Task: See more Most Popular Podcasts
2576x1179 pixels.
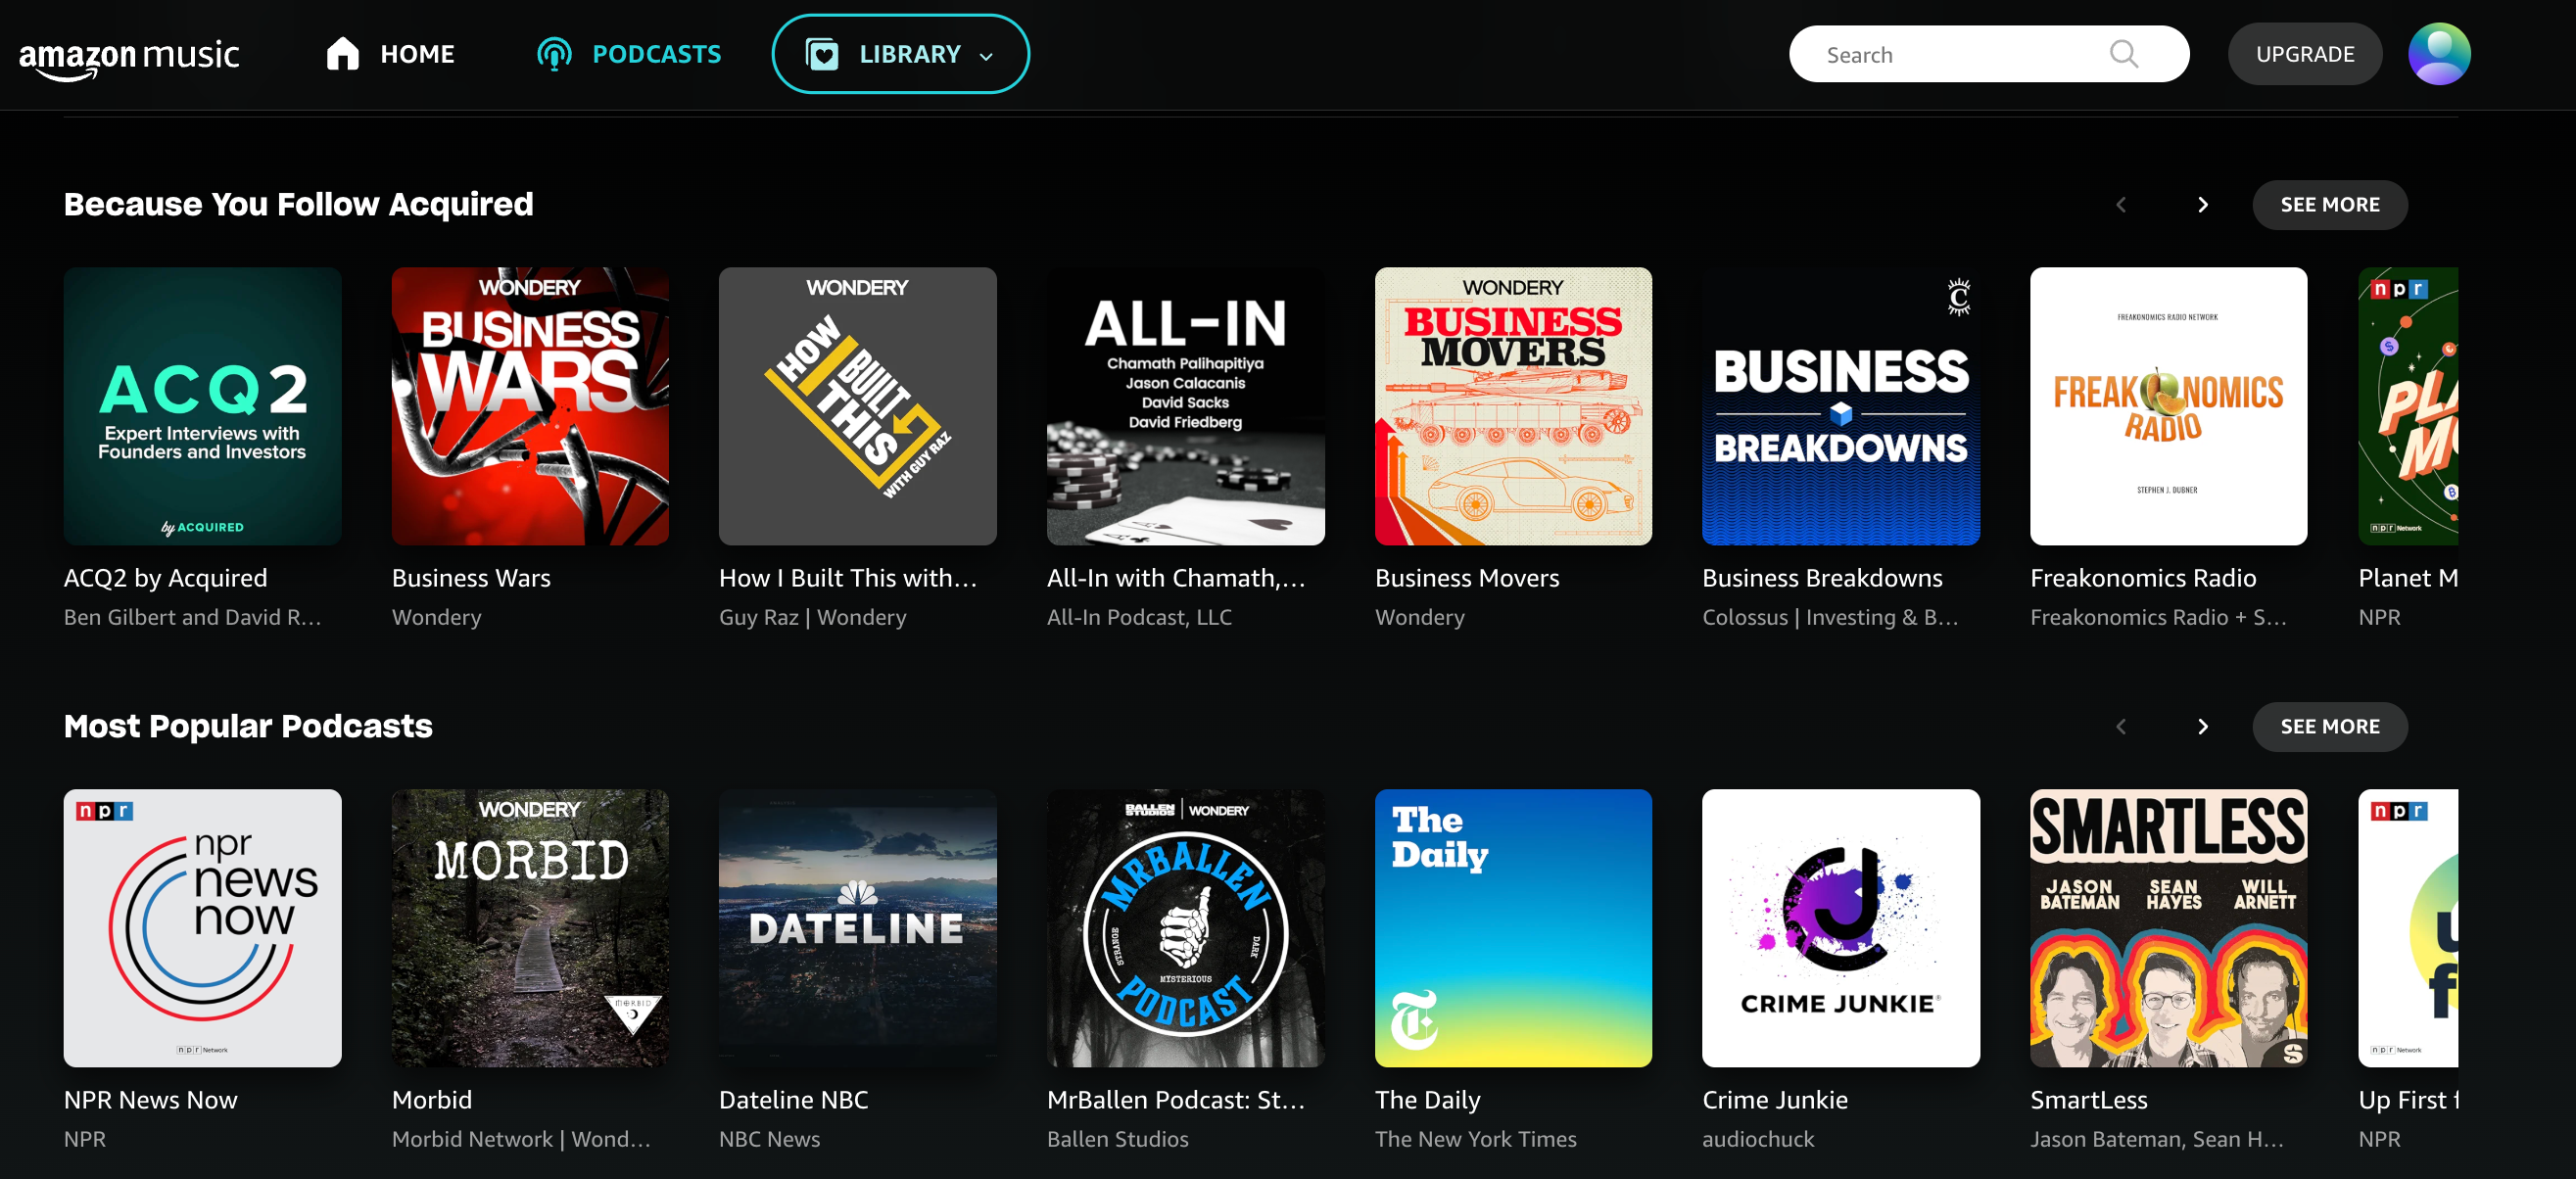Action: click(2329, 727)
